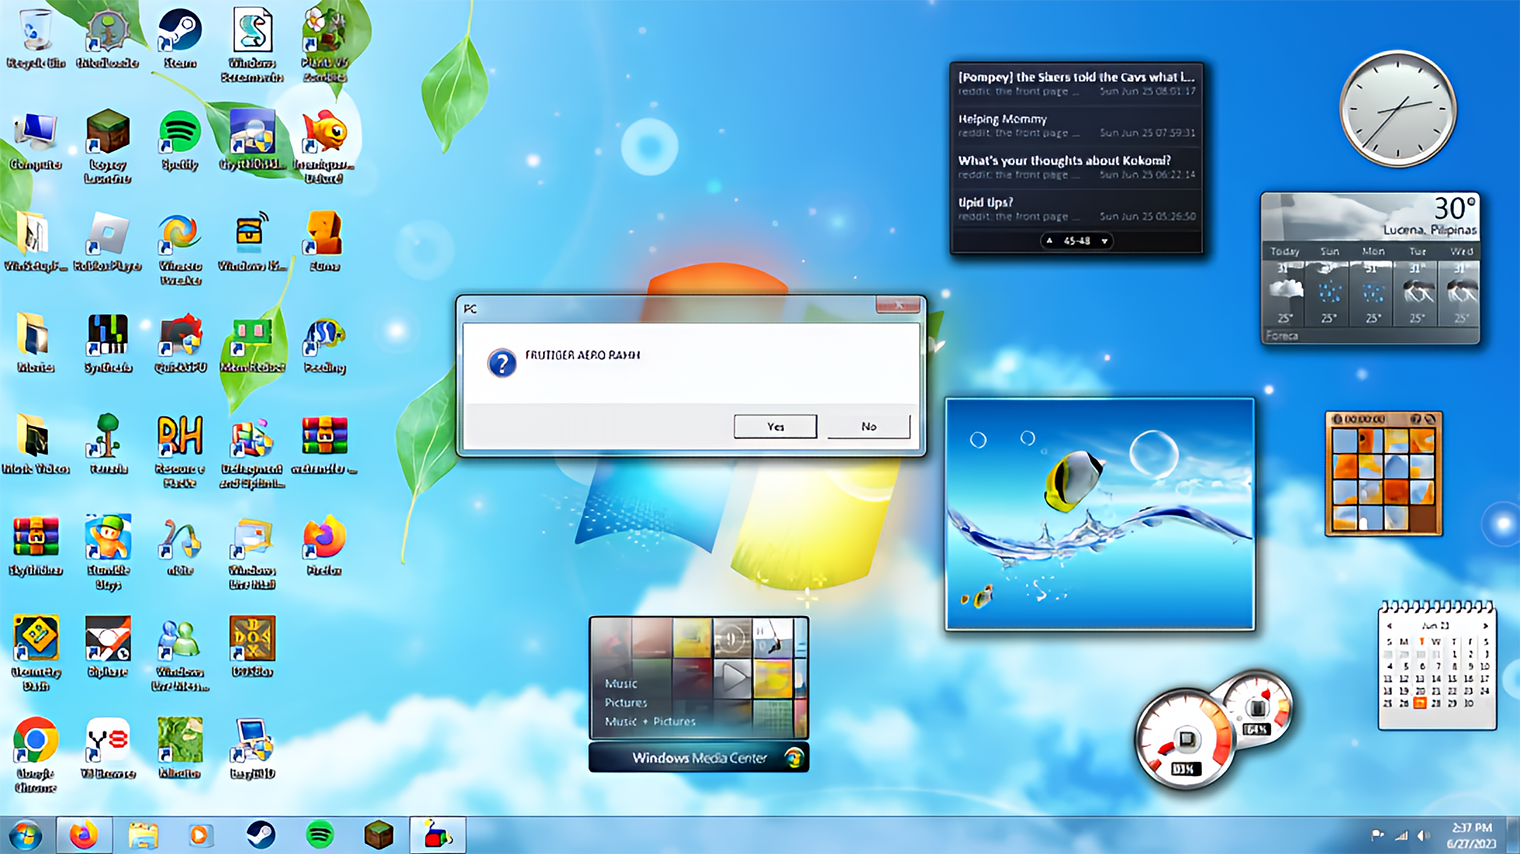
Task: Click Yes in the FRUTIGER AERO dialog
Action: click(x=775, y=426)
